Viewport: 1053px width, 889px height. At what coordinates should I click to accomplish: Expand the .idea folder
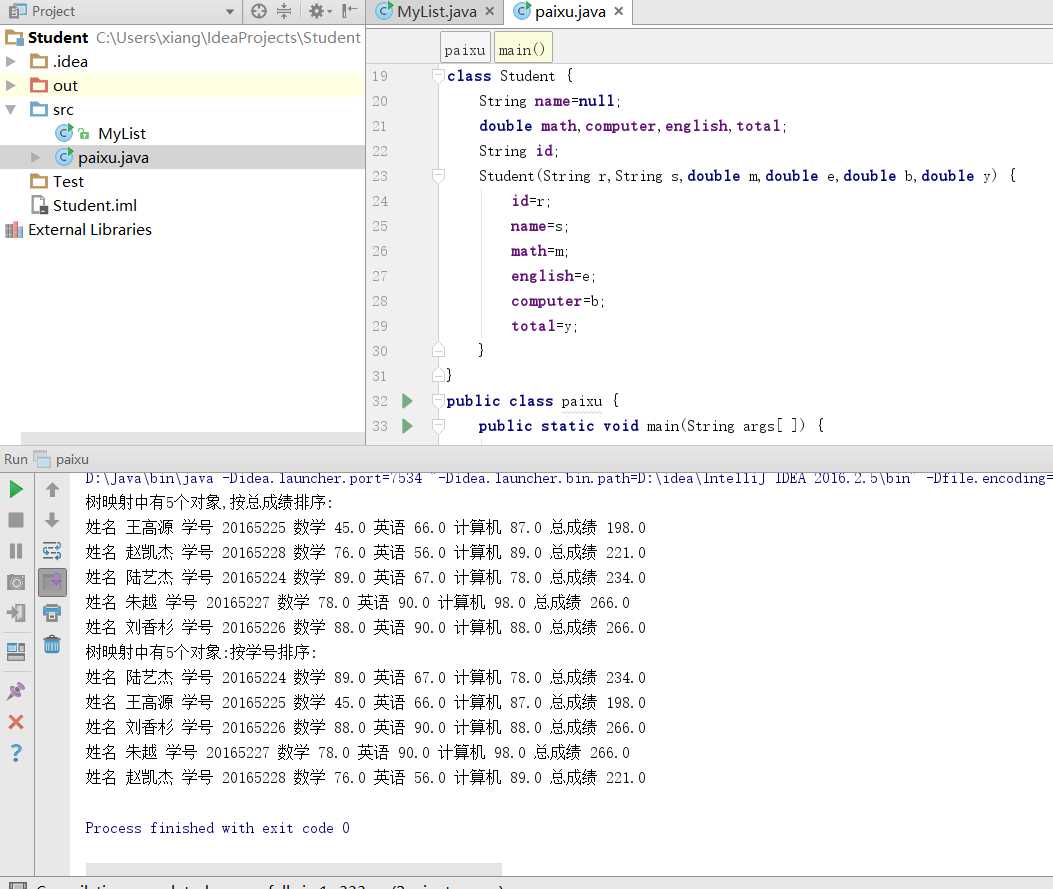pos(11,62)
